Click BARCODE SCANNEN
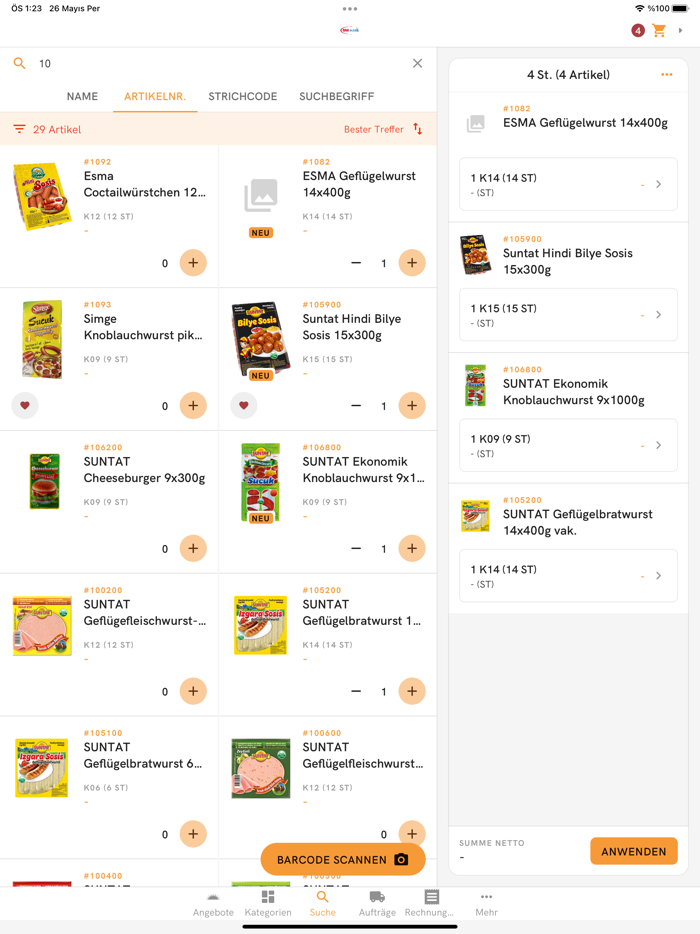This screenshot has height=934, width=700. (x=343, y=858)
